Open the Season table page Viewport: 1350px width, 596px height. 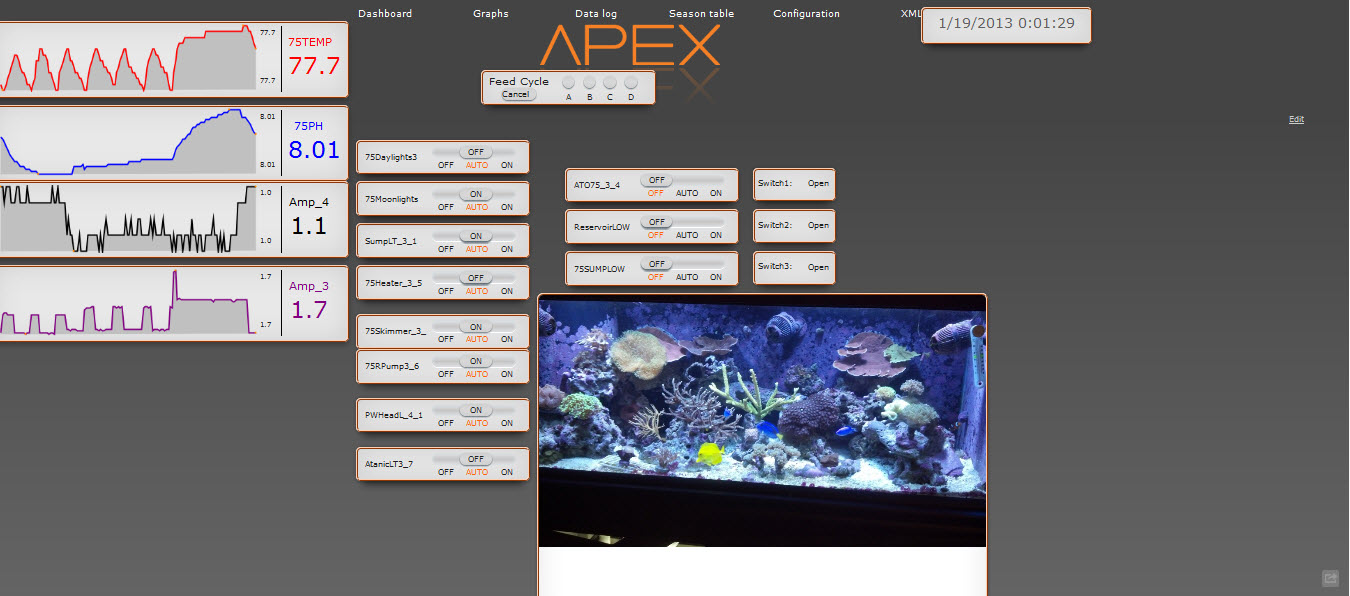[701, 14]
